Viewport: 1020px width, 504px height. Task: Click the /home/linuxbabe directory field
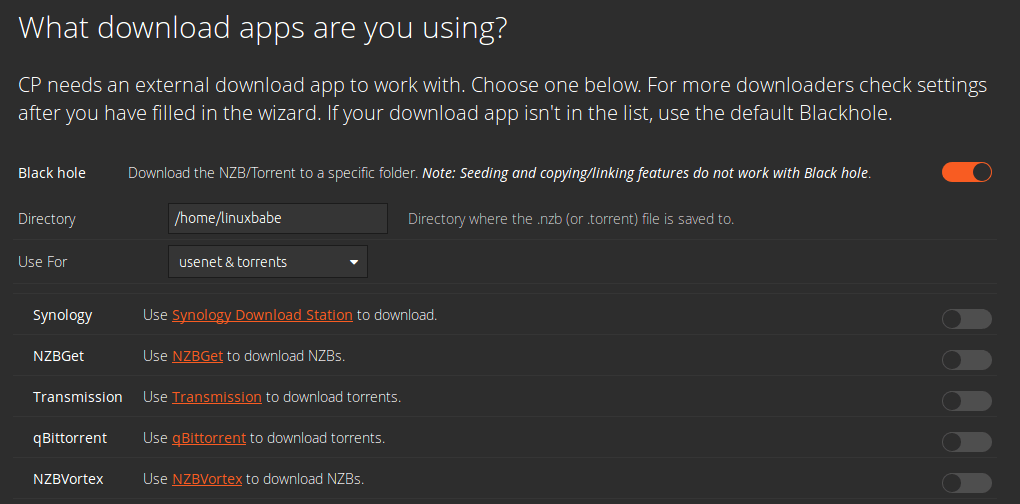tap(278, 218)
